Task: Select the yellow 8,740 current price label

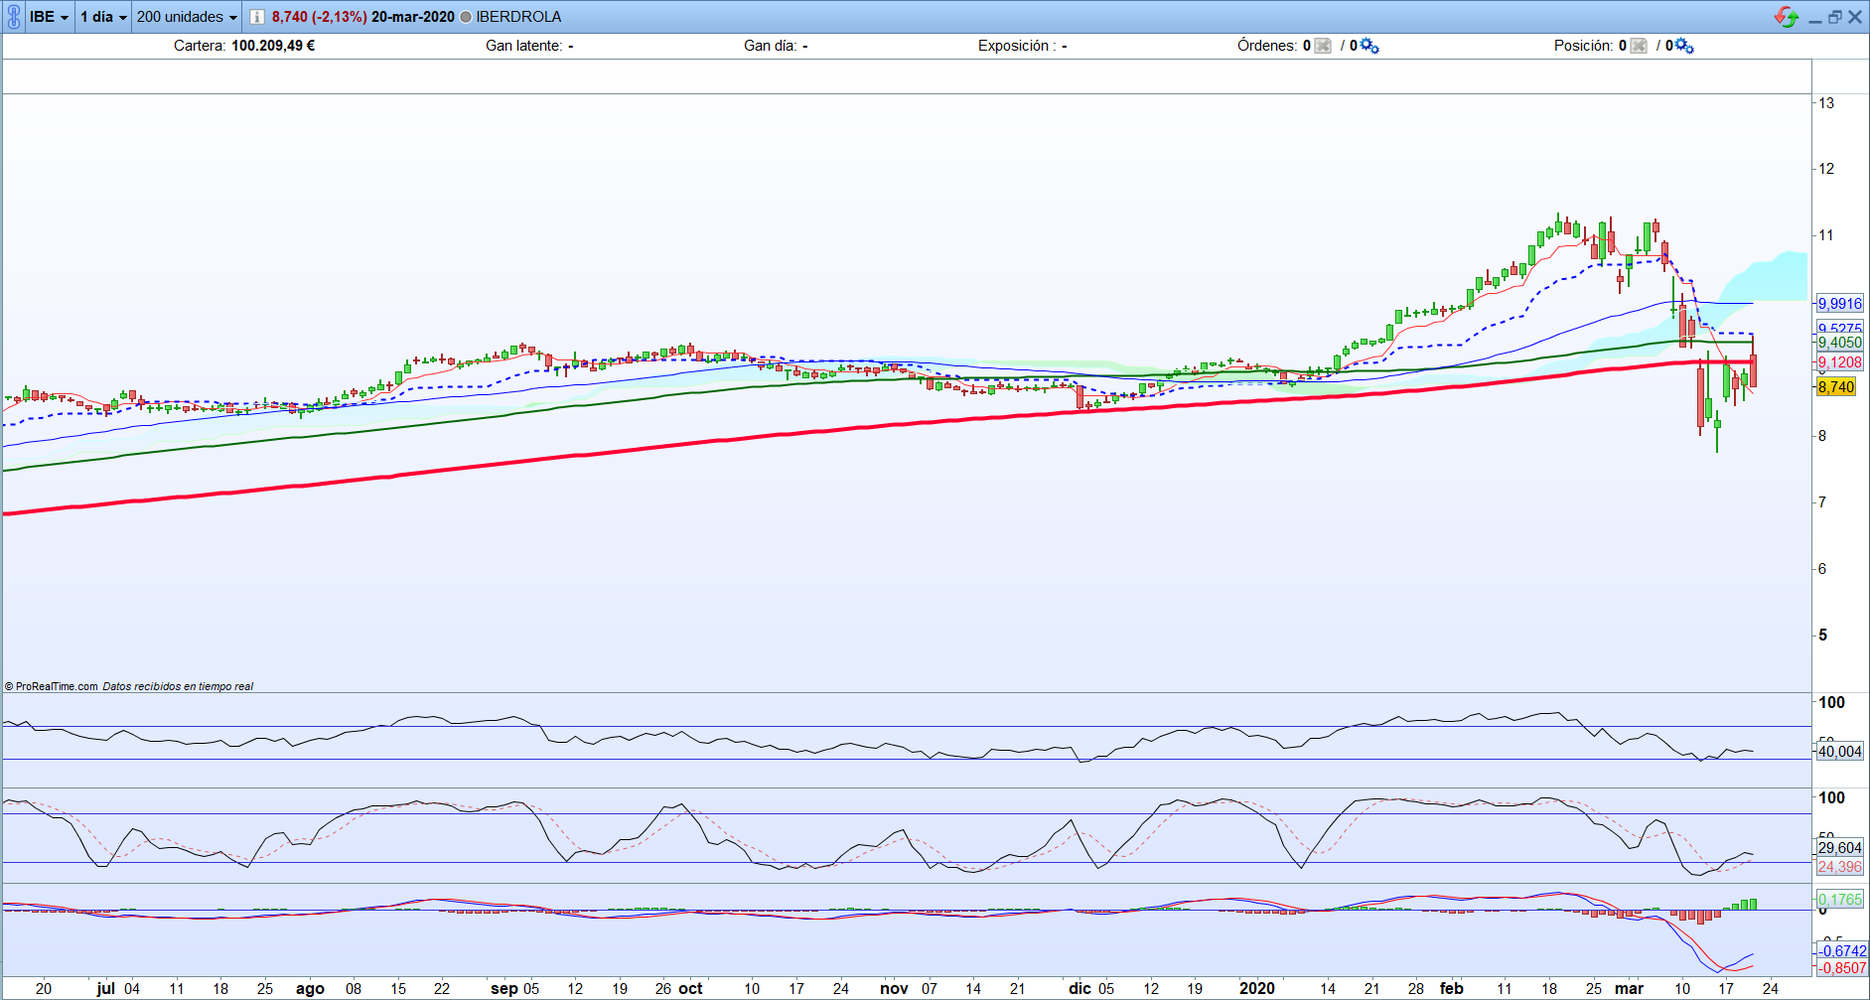Action: click(1836, 387)
